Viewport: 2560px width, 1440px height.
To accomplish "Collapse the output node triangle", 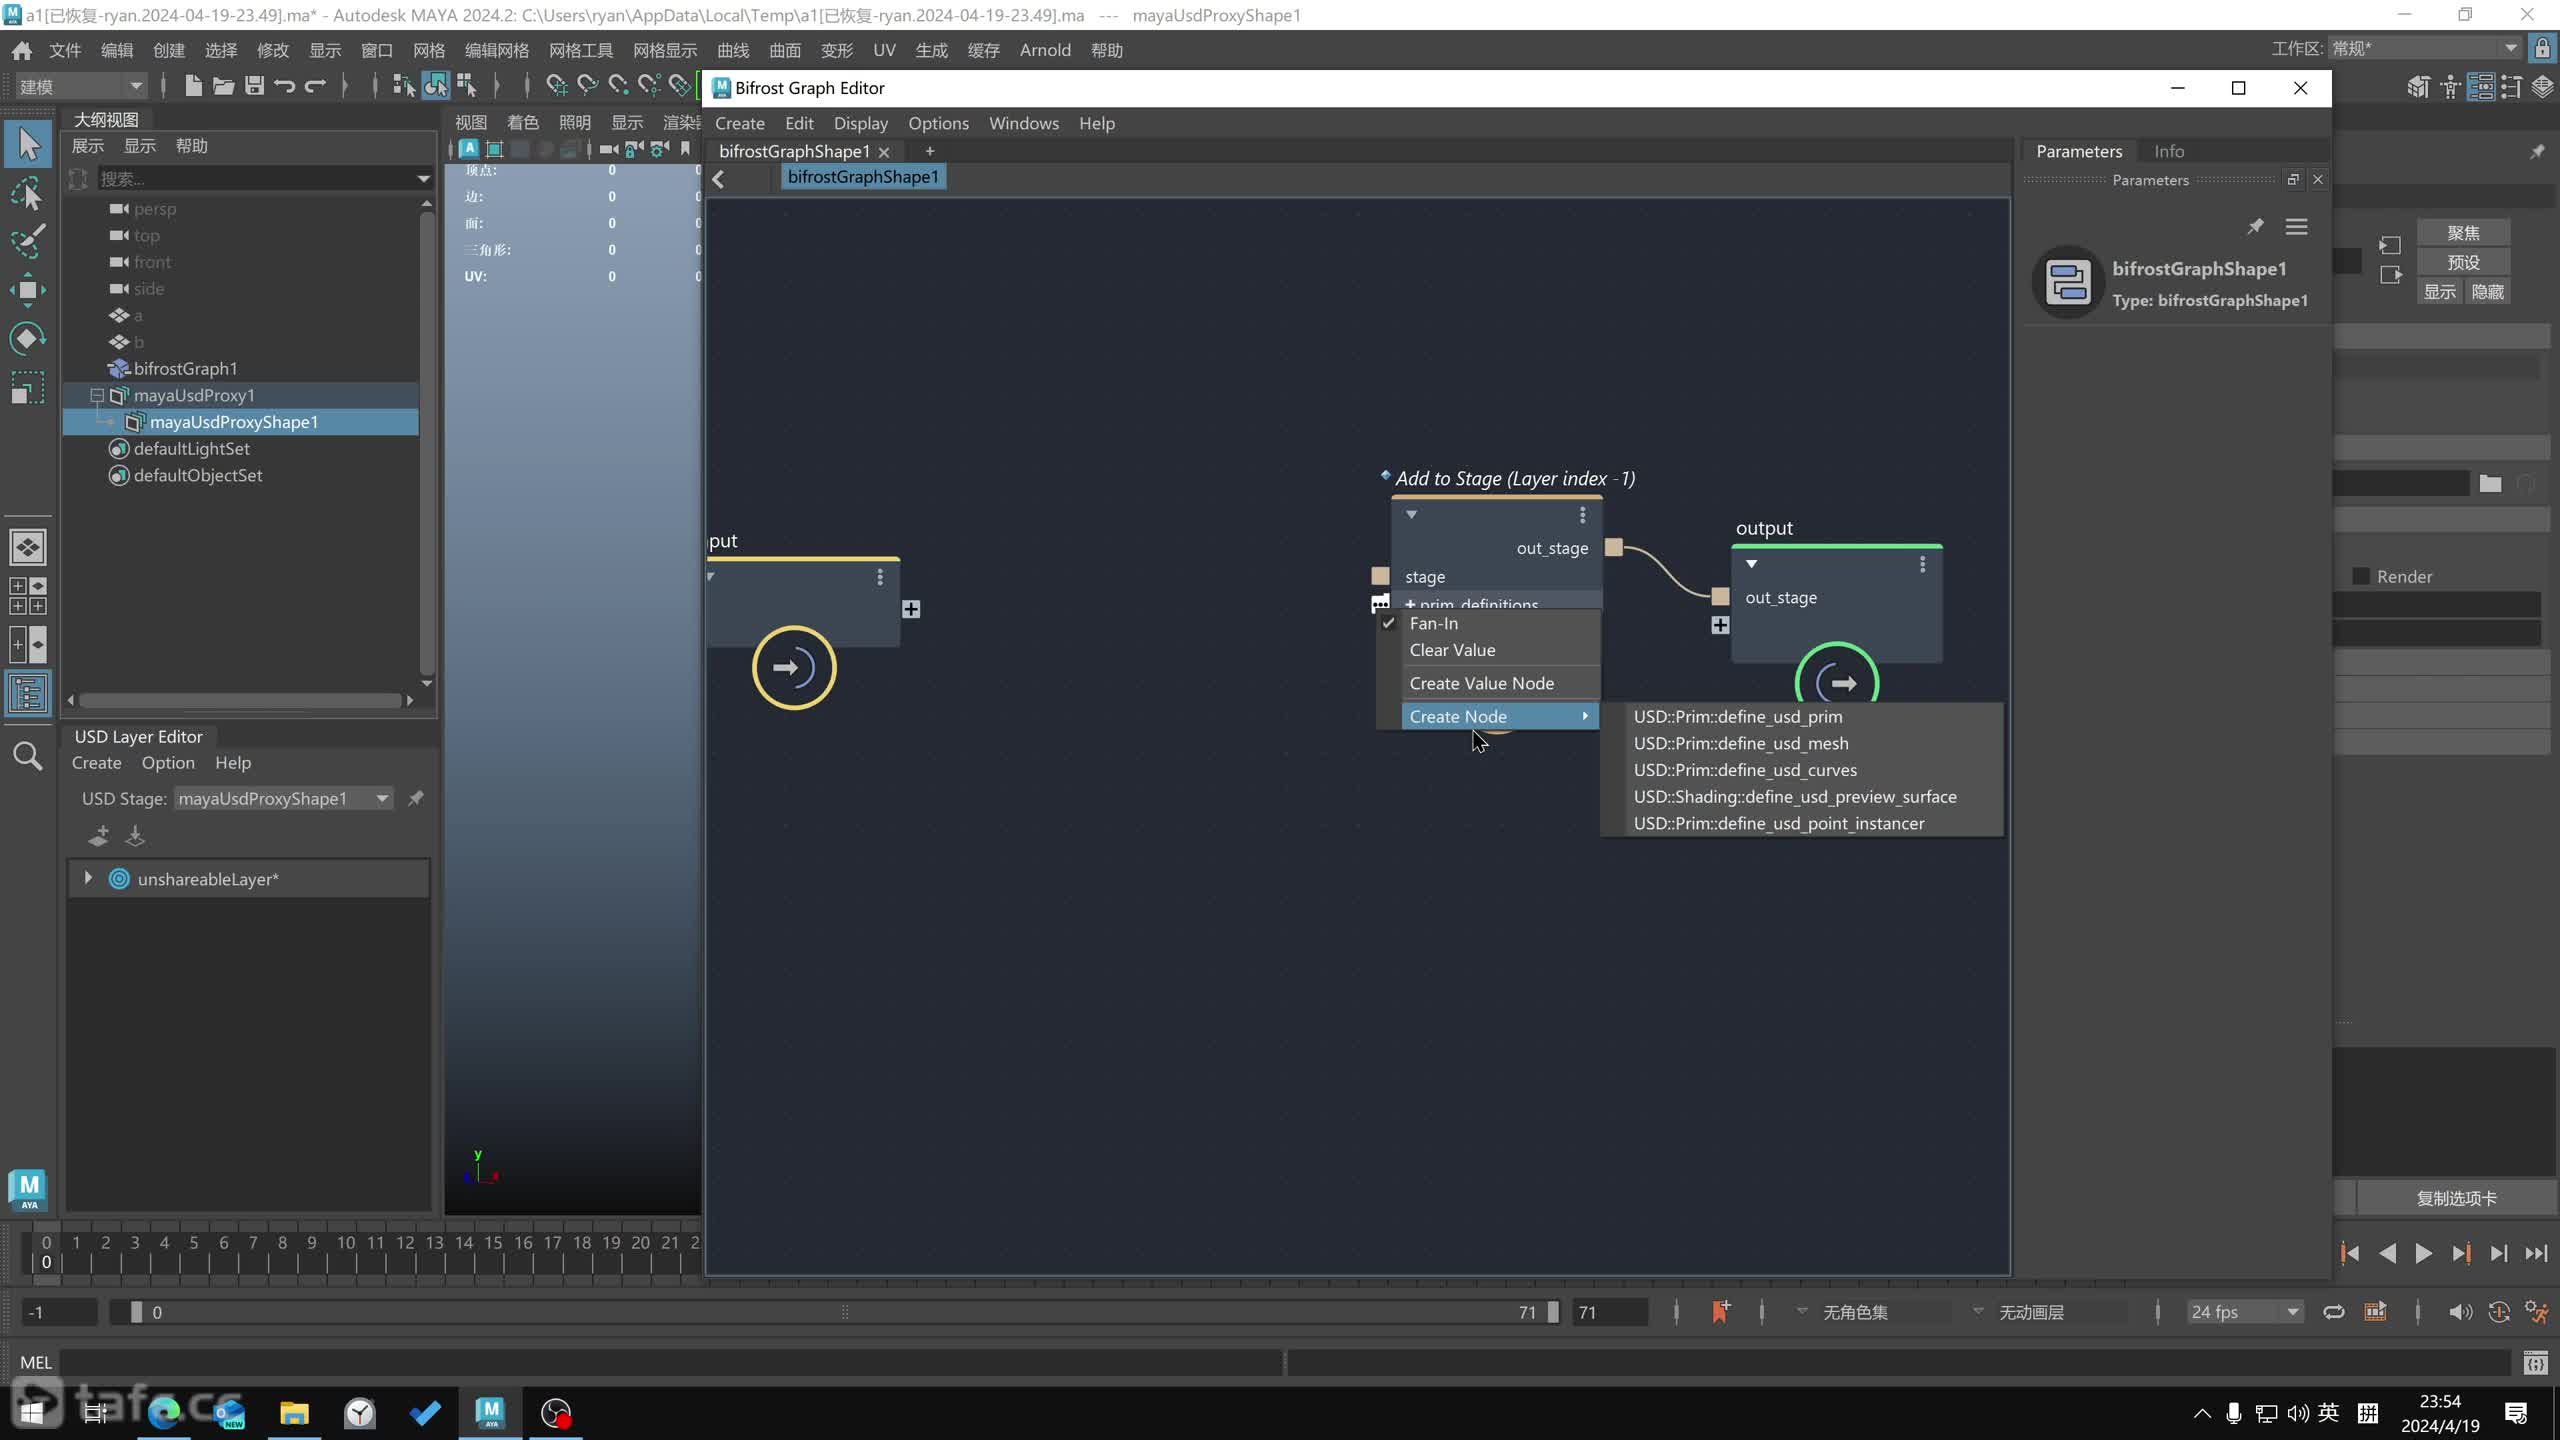I will point(1751,564).
